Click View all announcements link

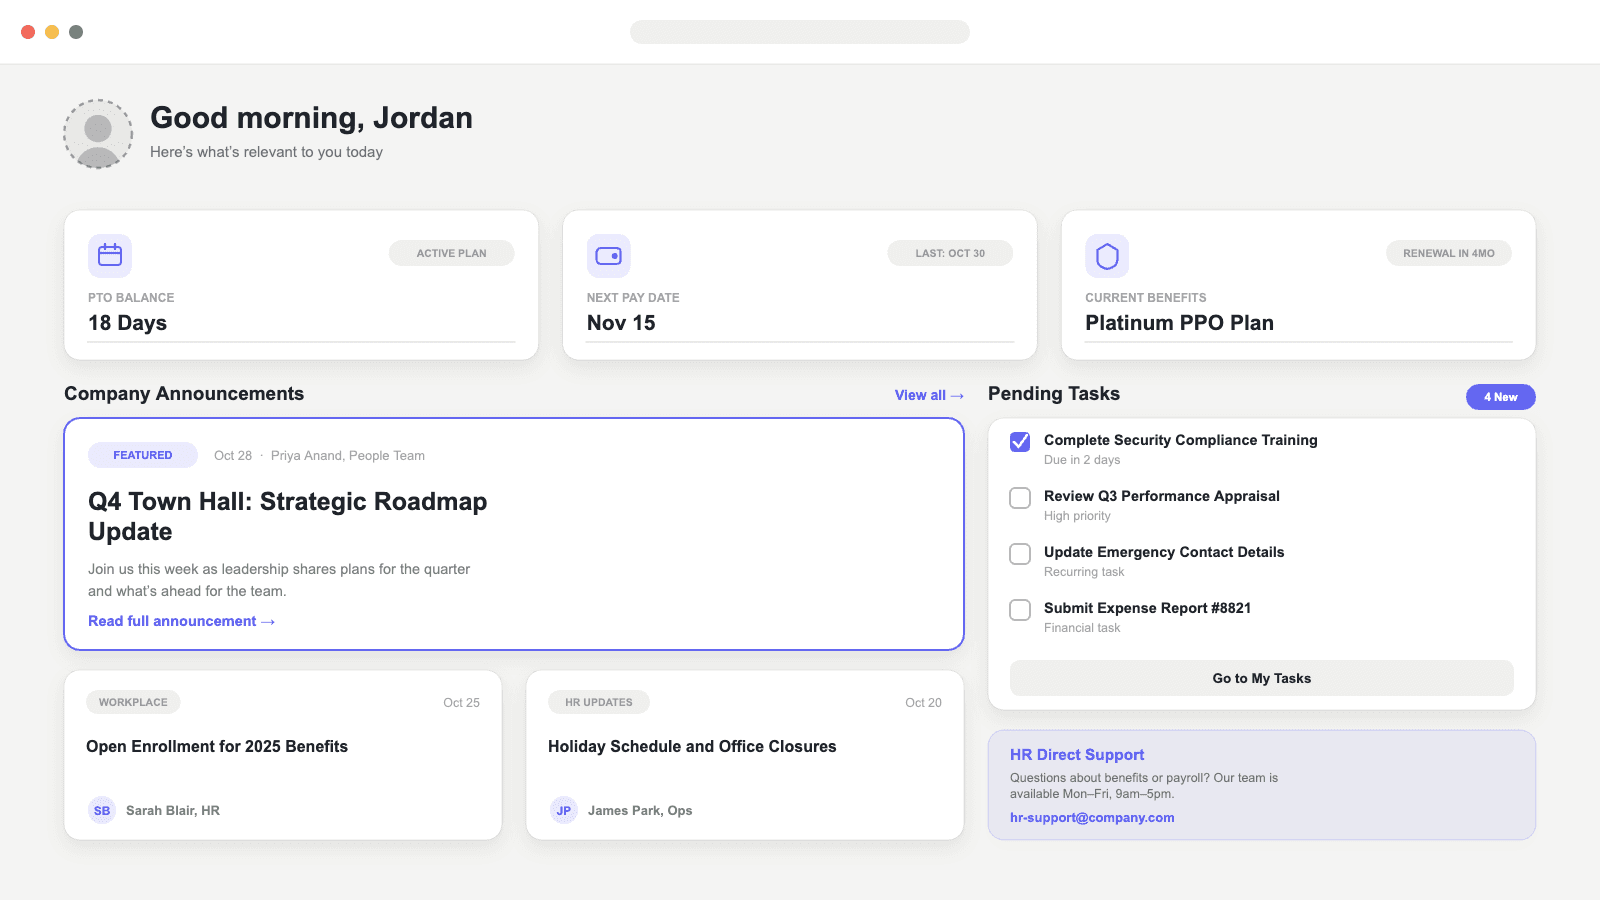[929, 395]
